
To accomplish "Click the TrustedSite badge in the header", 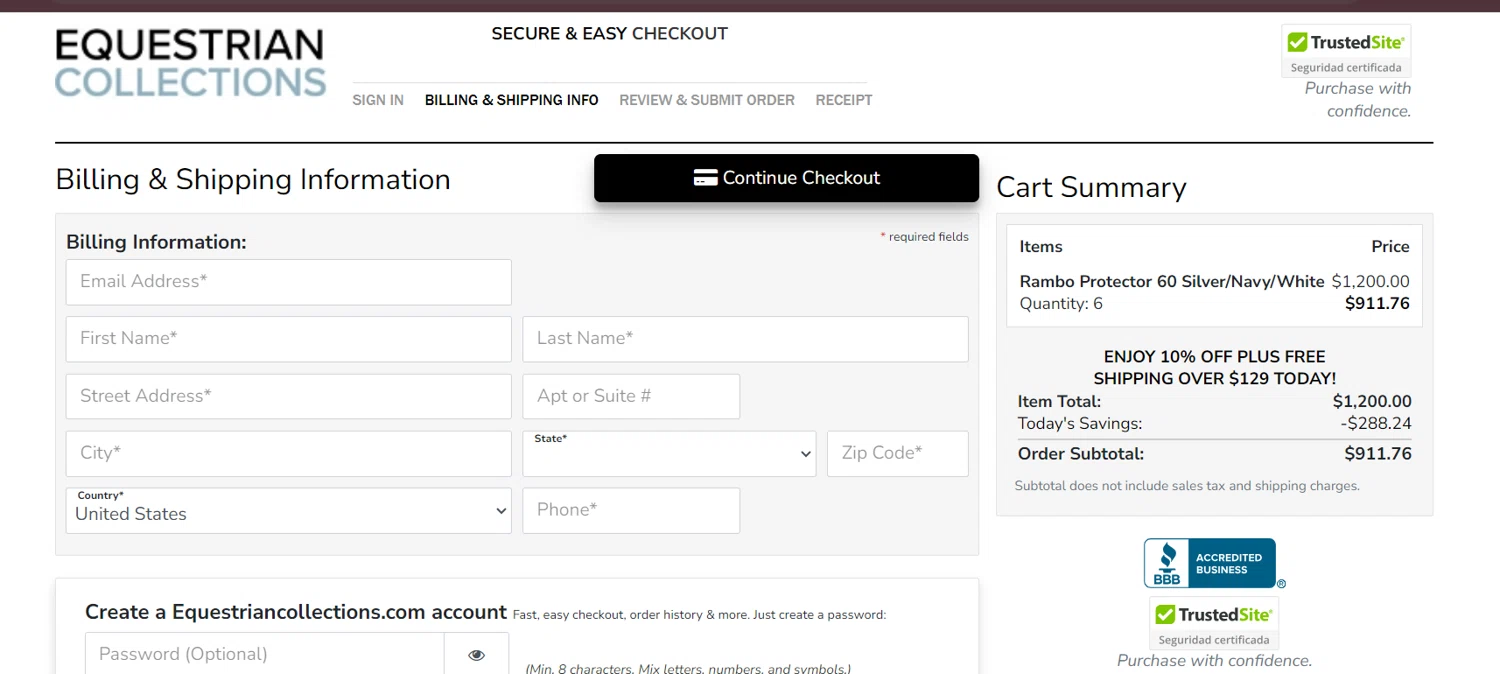I will point(1346,51).
